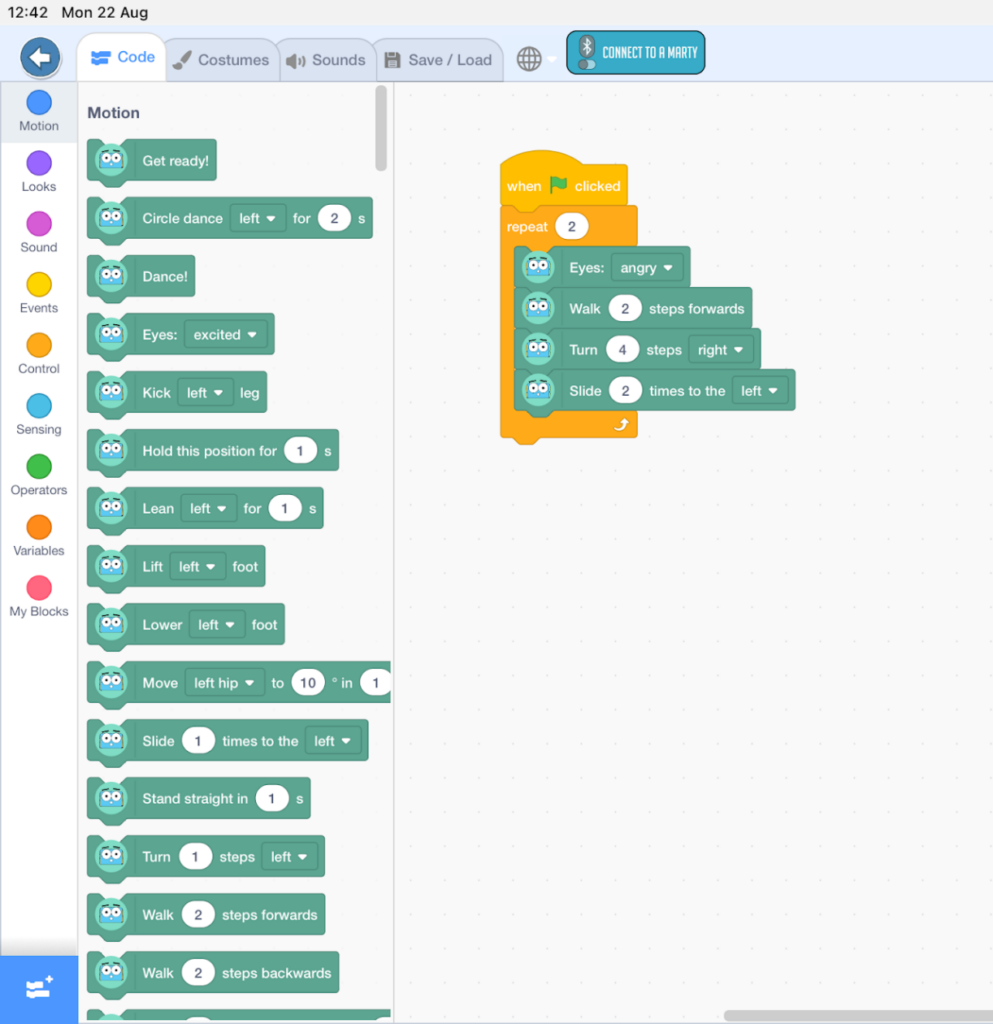Screen dimensions: 993x1024
Task: Click the repeat count input field
Action: (571, 227)
